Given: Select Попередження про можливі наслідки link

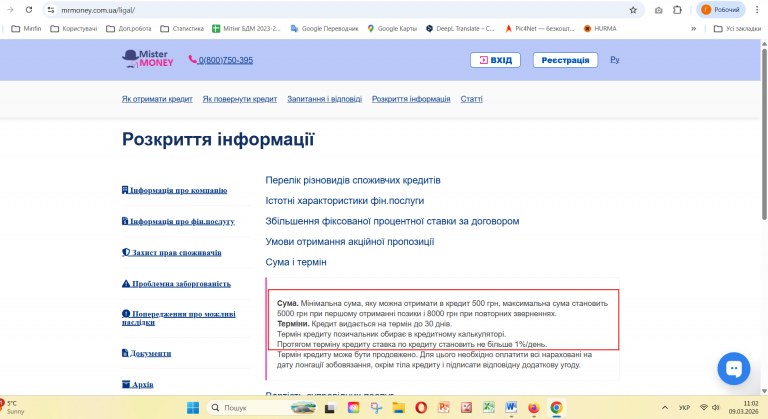Looking at the screenshot, I should [179, 318].
